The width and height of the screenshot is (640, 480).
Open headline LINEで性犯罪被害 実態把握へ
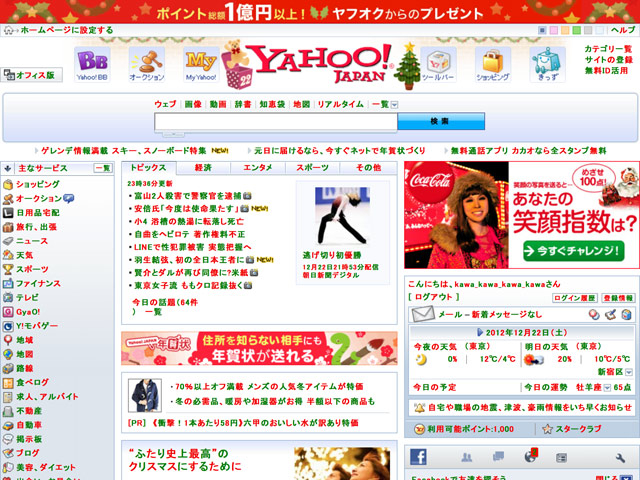[193, 247]
